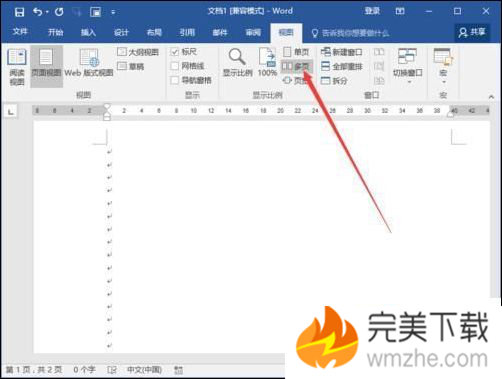502x379 pixels.
Task: Click the right indent ruler marker
Action: [451, 114]
